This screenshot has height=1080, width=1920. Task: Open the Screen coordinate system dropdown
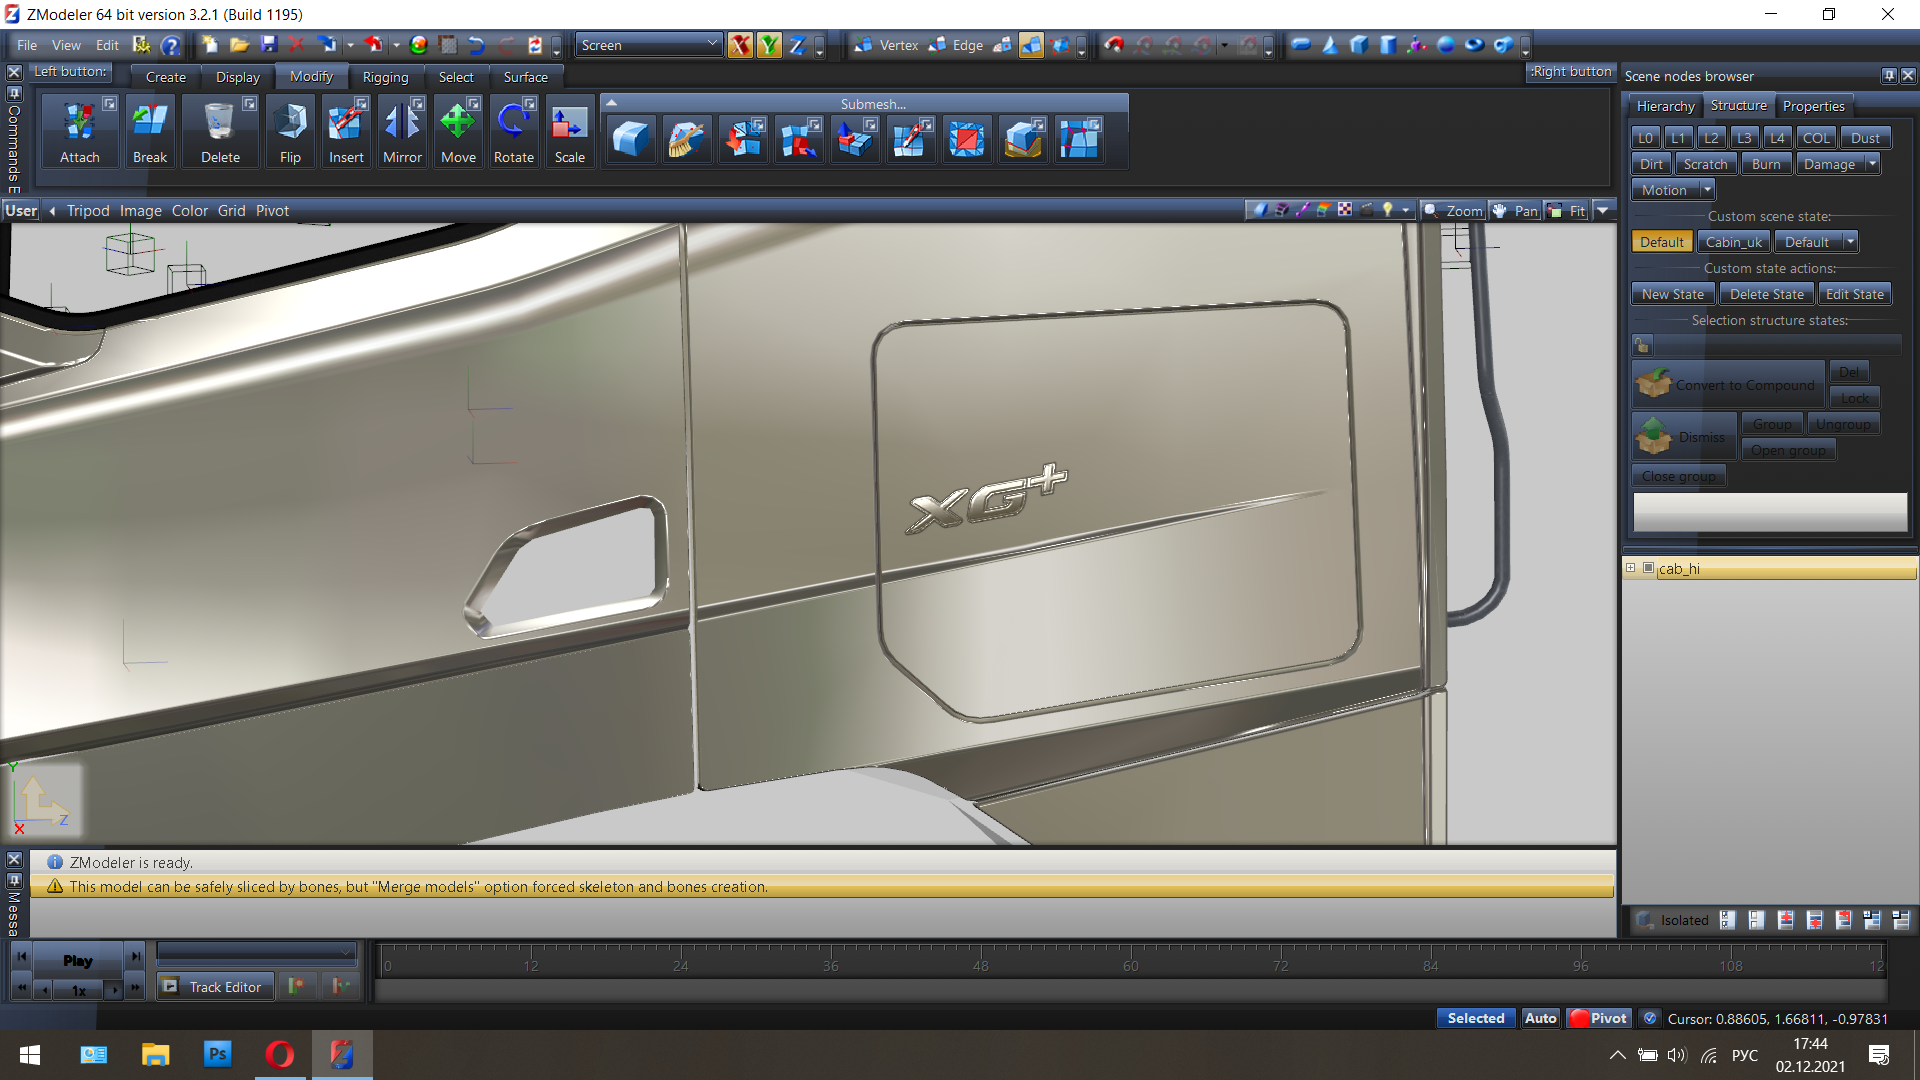tap(649, 45)
